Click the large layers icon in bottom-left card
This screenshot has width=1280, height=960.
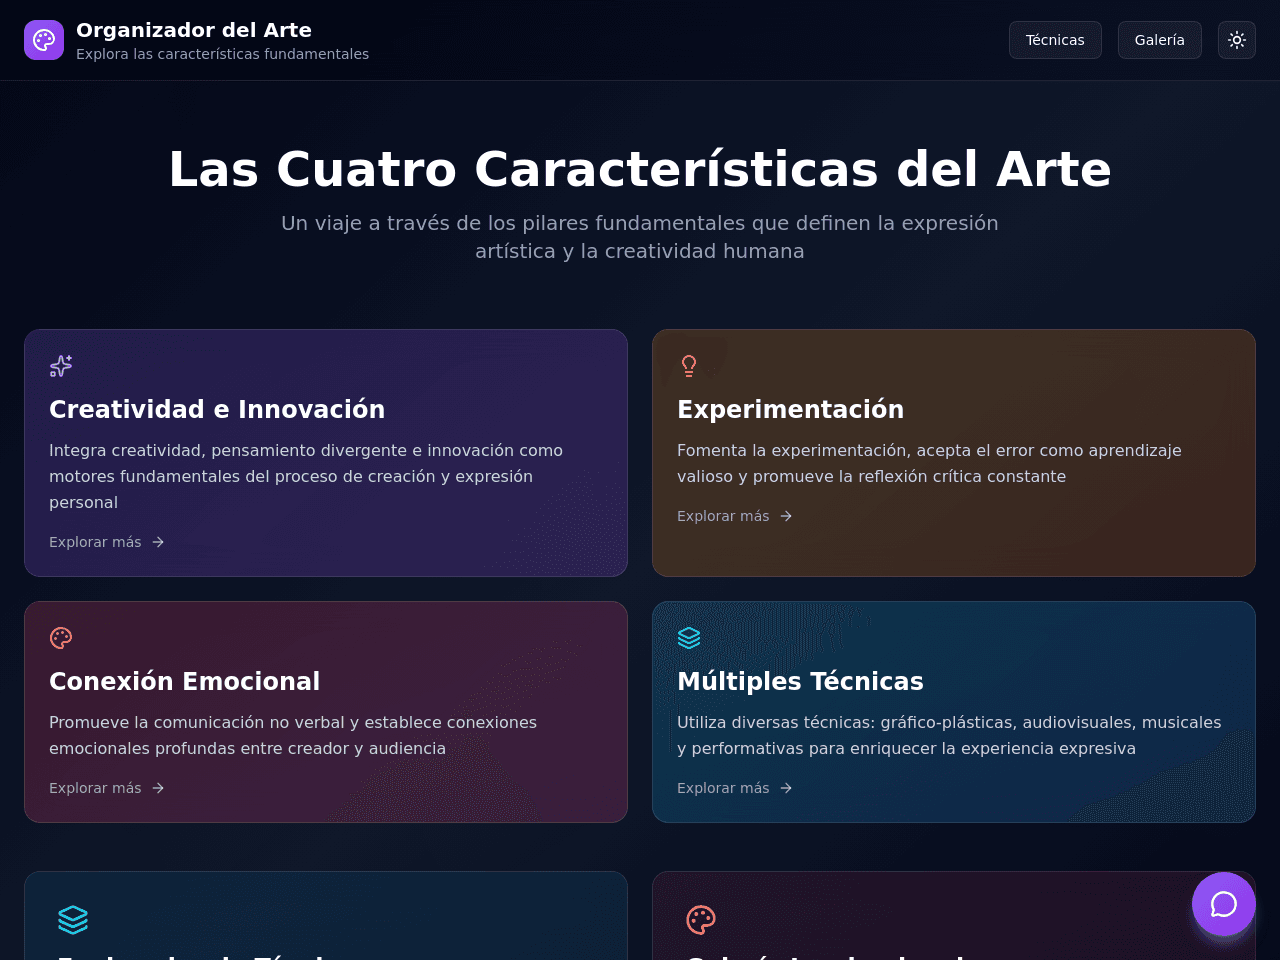[x=73, y=920]
